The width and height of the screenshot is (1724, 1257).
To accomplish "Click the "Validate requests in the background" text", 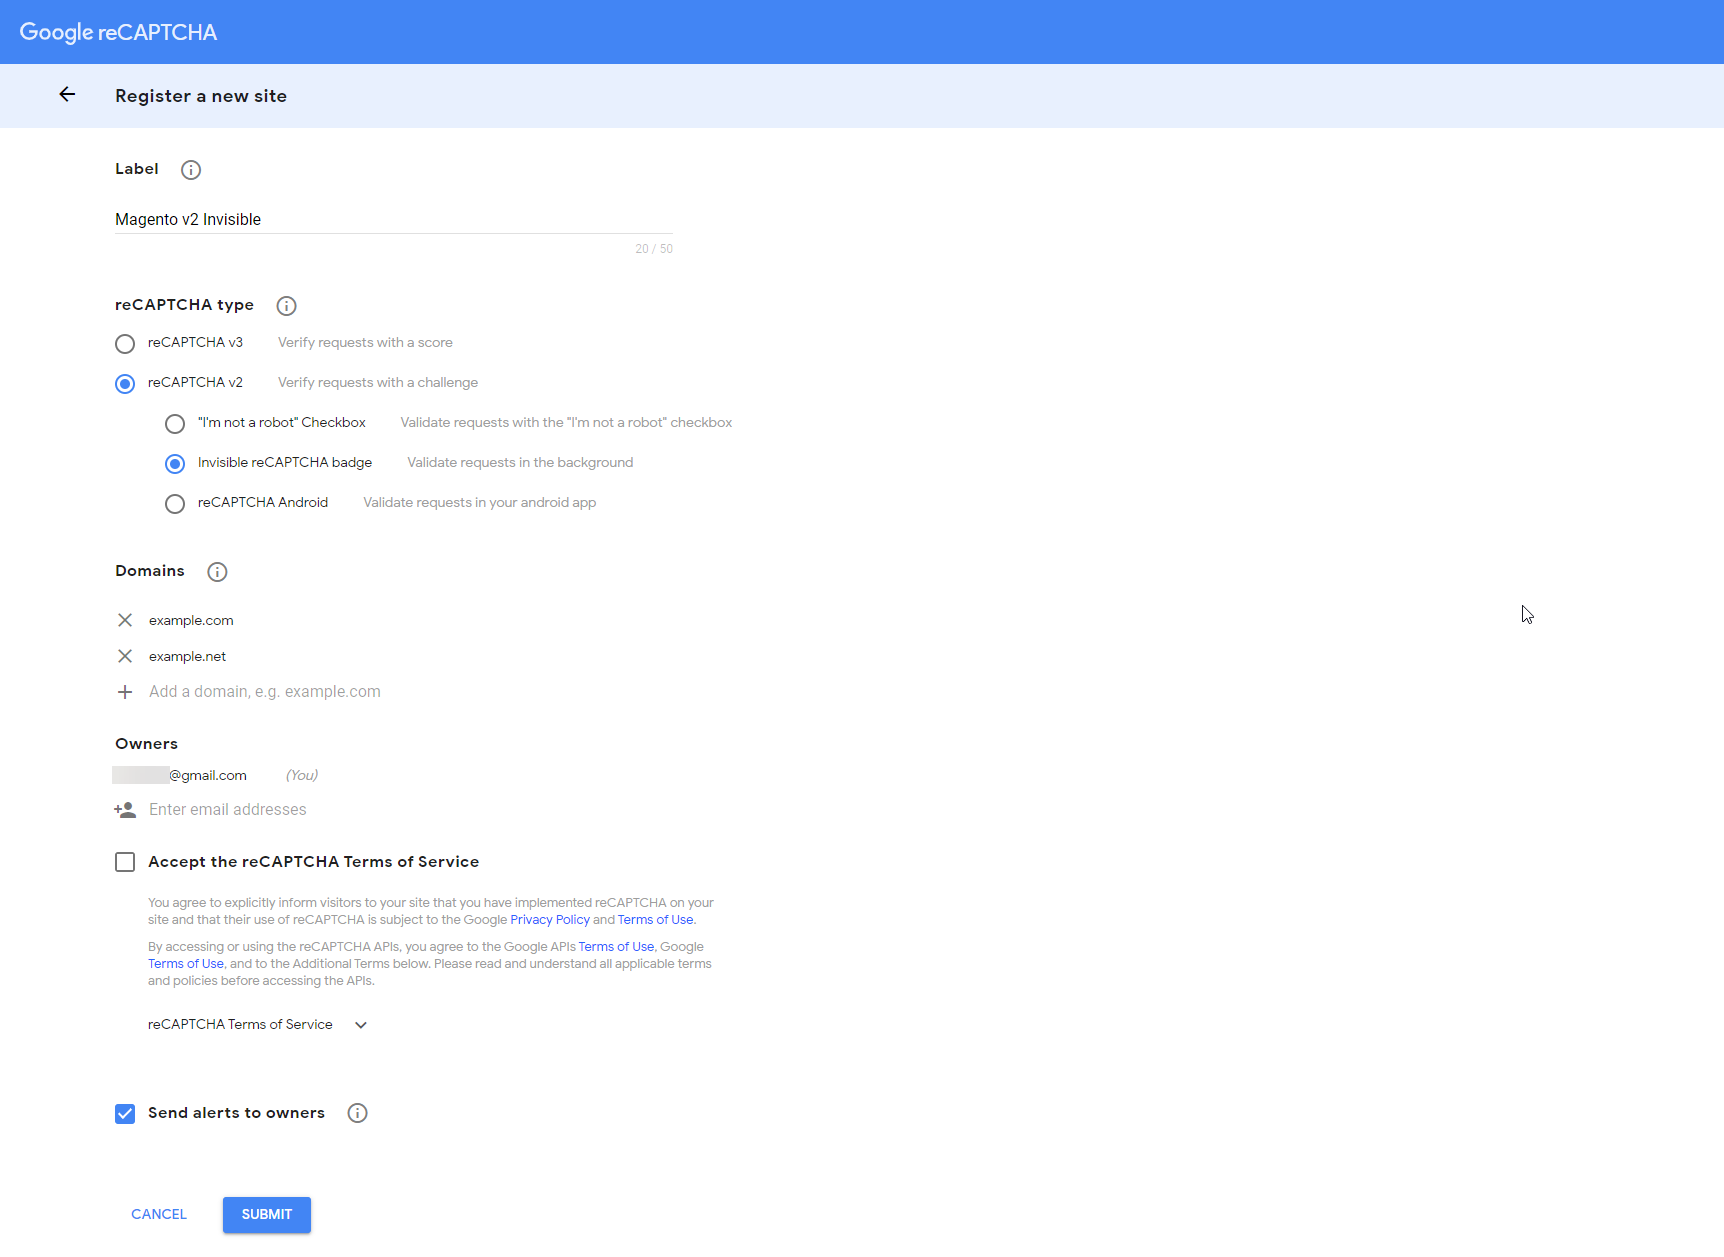I will pos(520,462).
